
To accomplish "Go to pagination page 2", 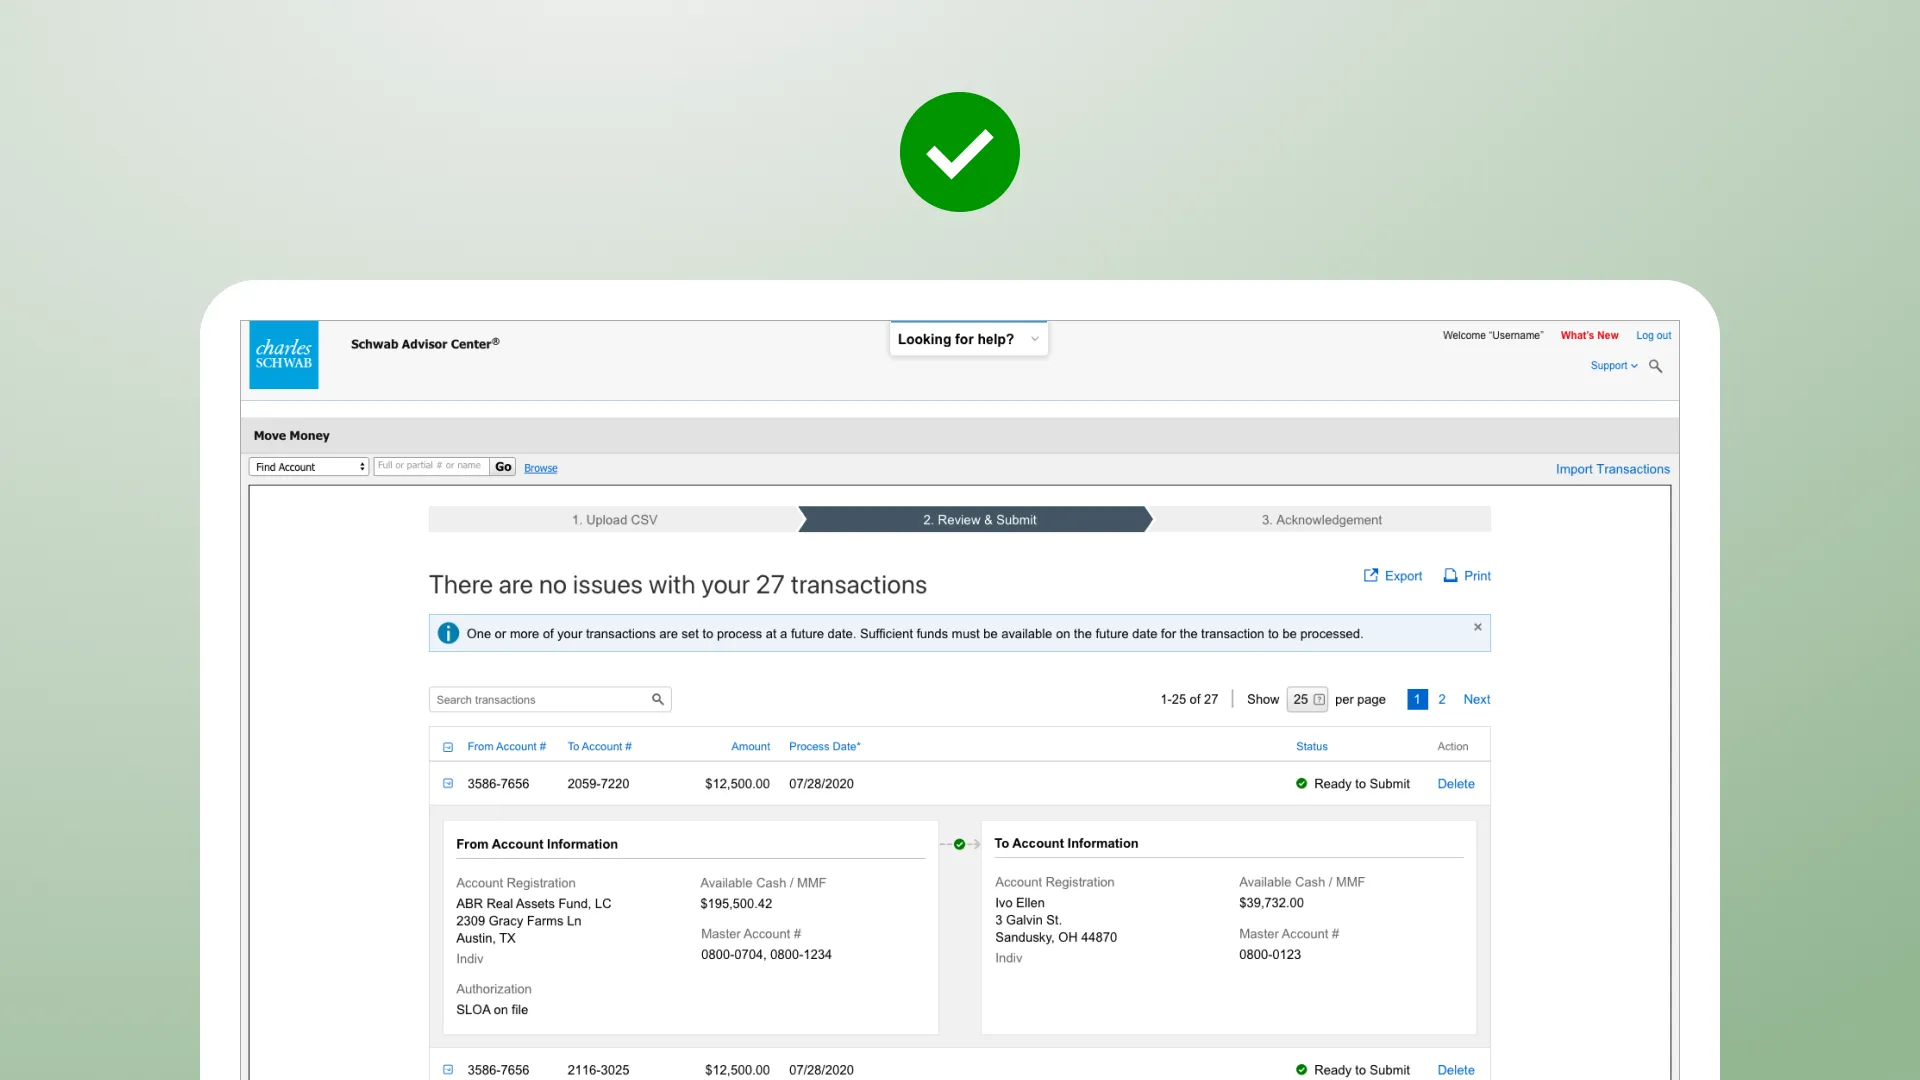I will [1442, 700].
